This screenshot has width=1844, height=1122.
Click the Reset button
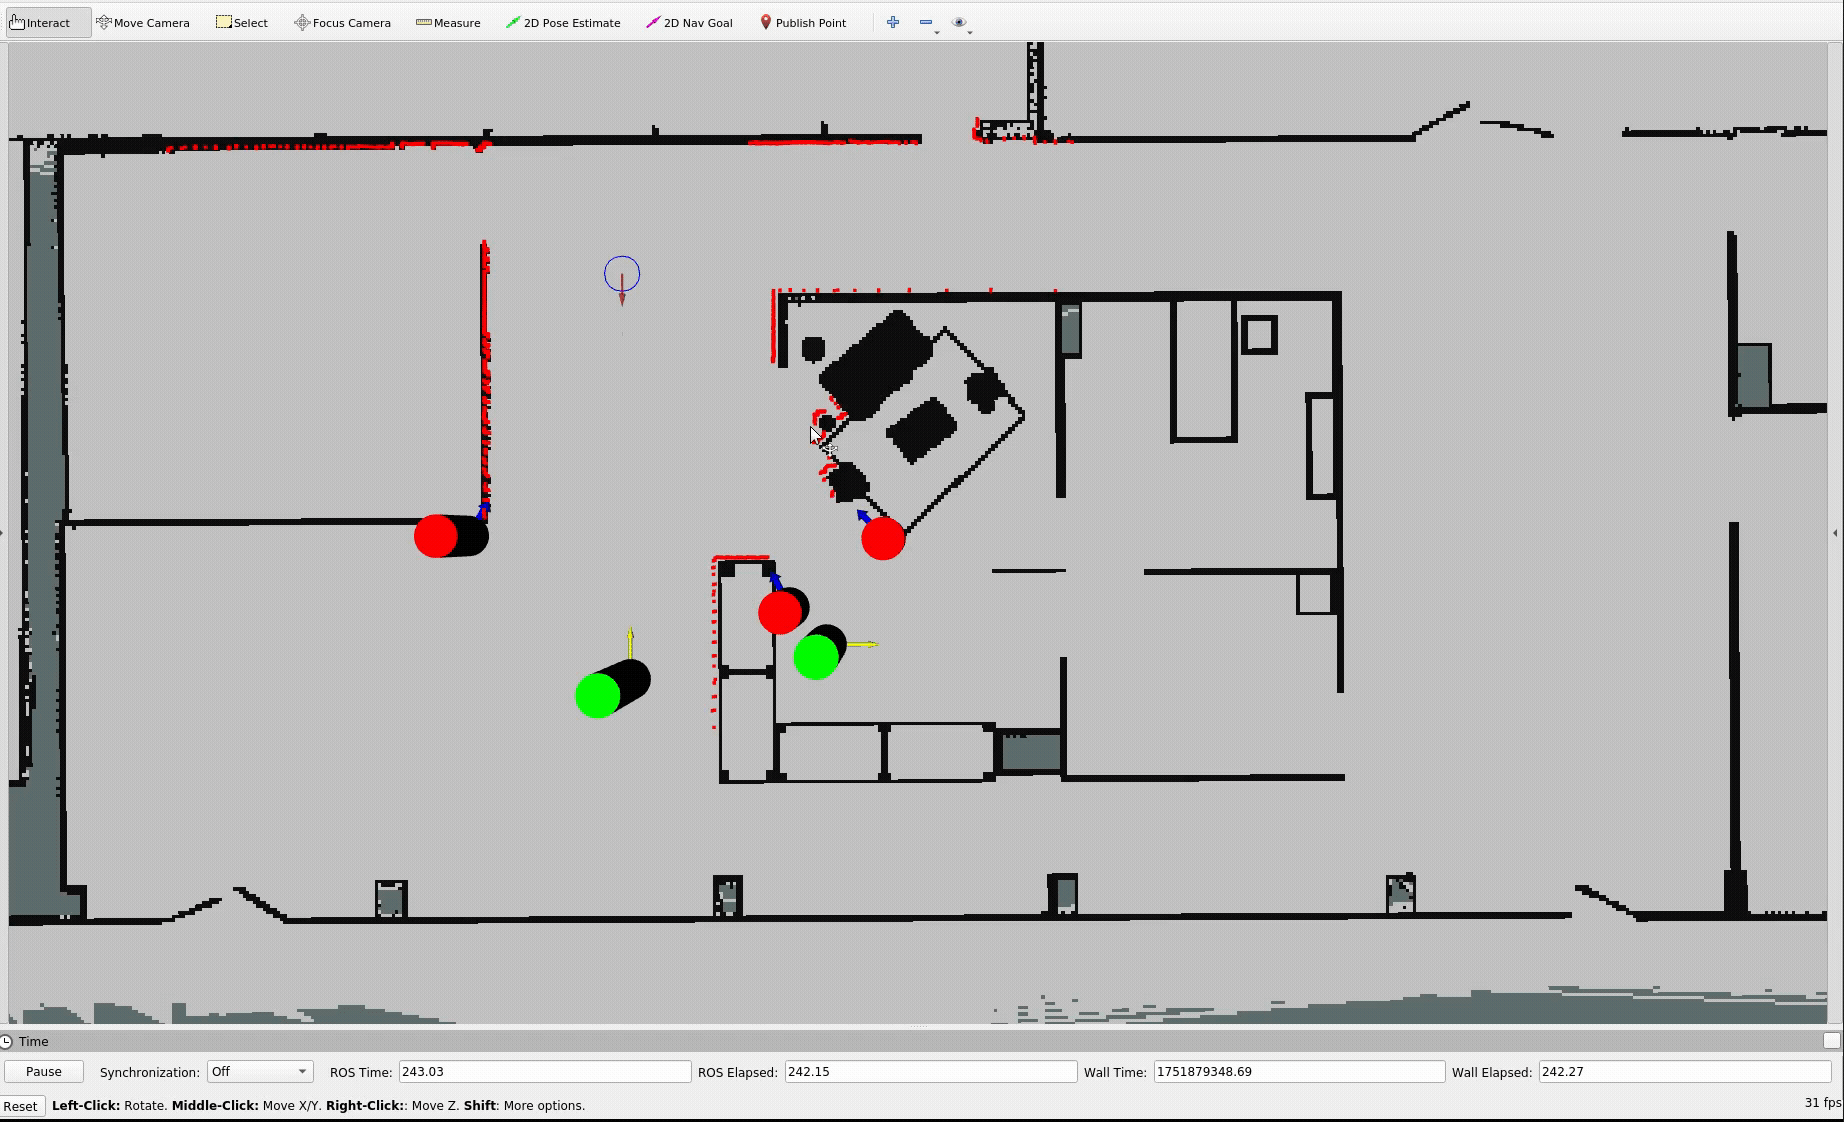21,1106
